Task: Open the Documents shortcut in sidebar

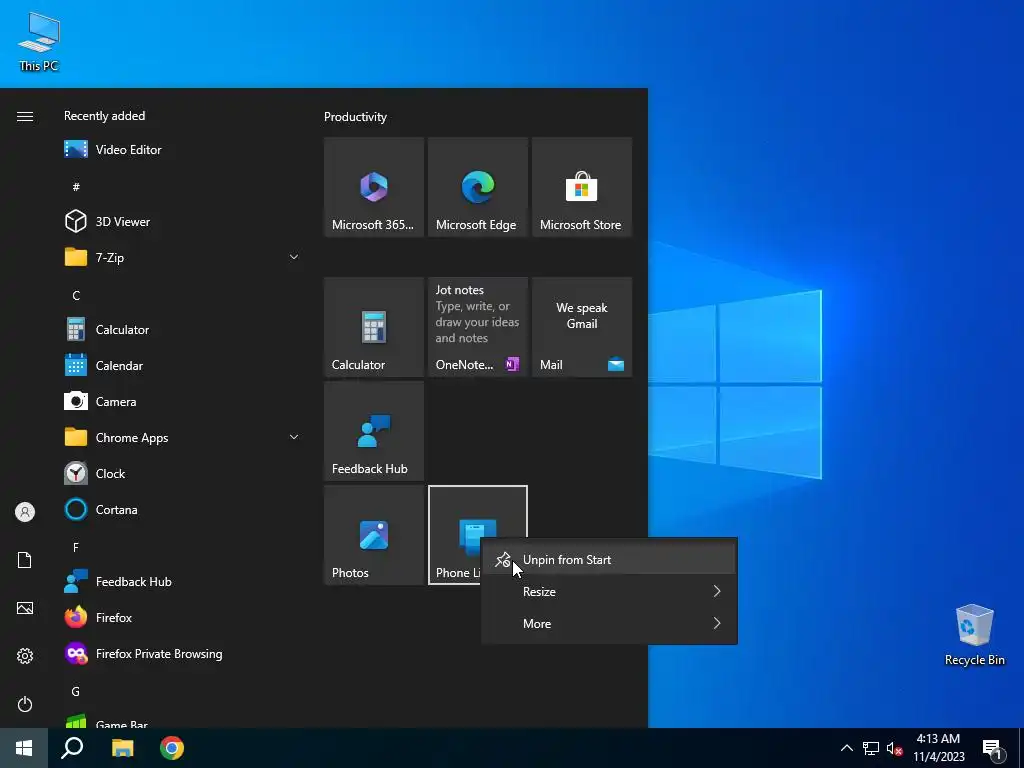Action: [25, 560]
